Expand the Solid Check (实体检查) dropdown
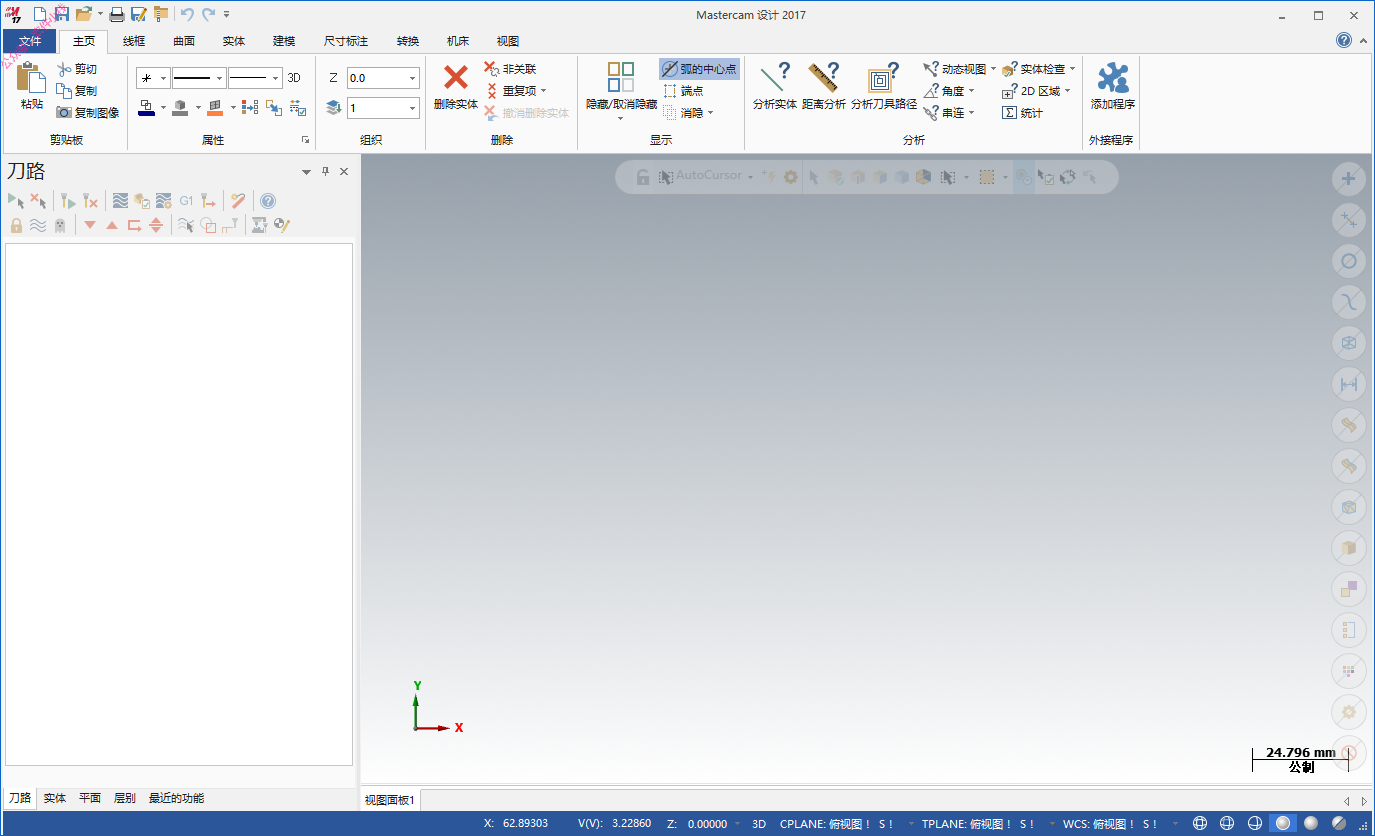This screenshot has width=1375, height=836. point(1072,69)
